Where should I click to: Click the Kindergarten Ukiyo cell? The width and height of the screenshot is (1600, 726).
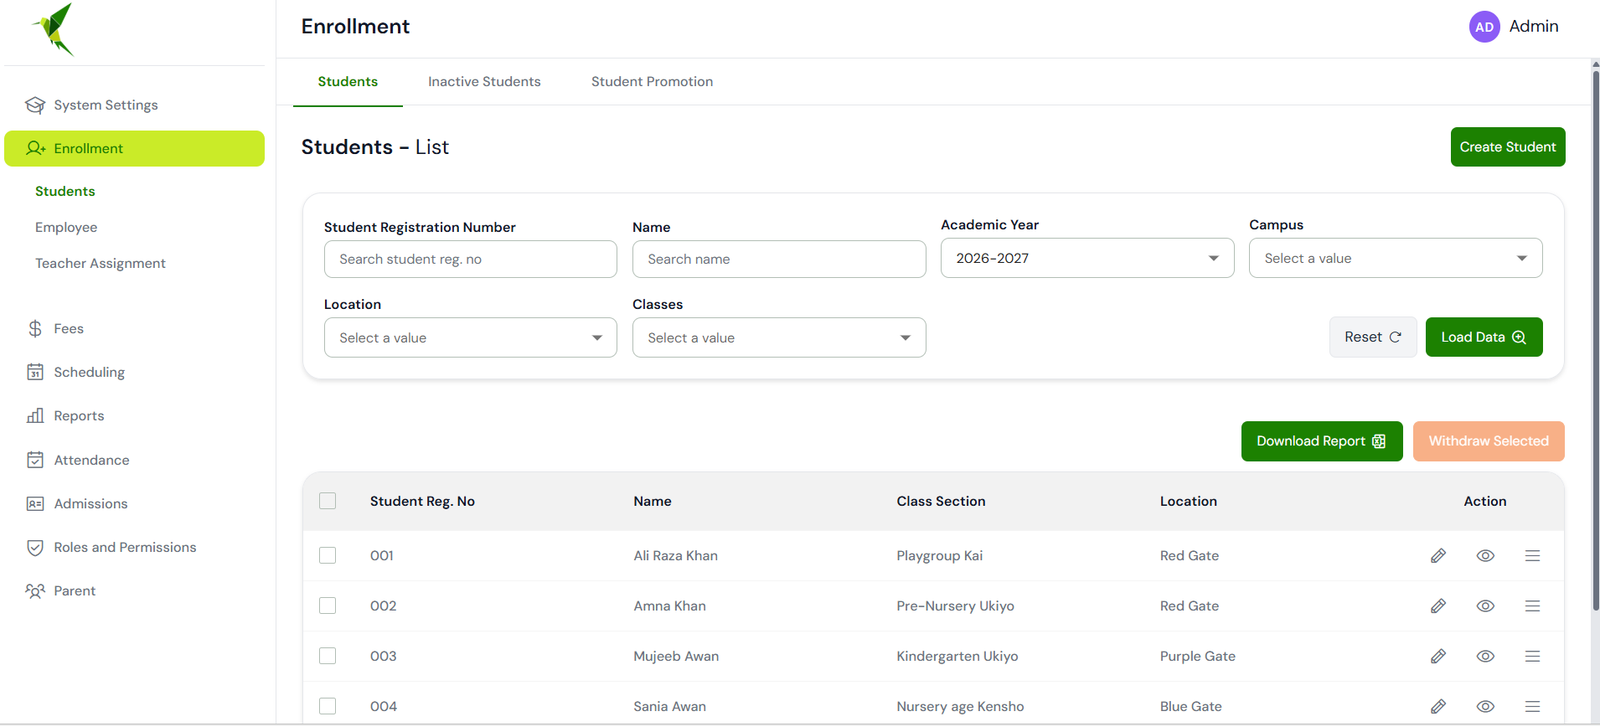pyautogui.click(x=957, y=656)
